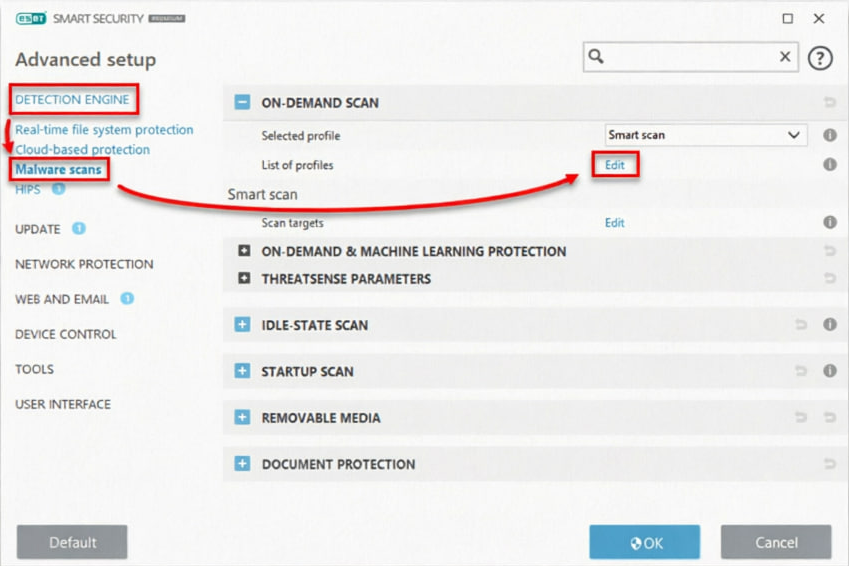This screenshot has width=849, height=566.
Task: Edit the Scan targets
Action: coord(615,223)
